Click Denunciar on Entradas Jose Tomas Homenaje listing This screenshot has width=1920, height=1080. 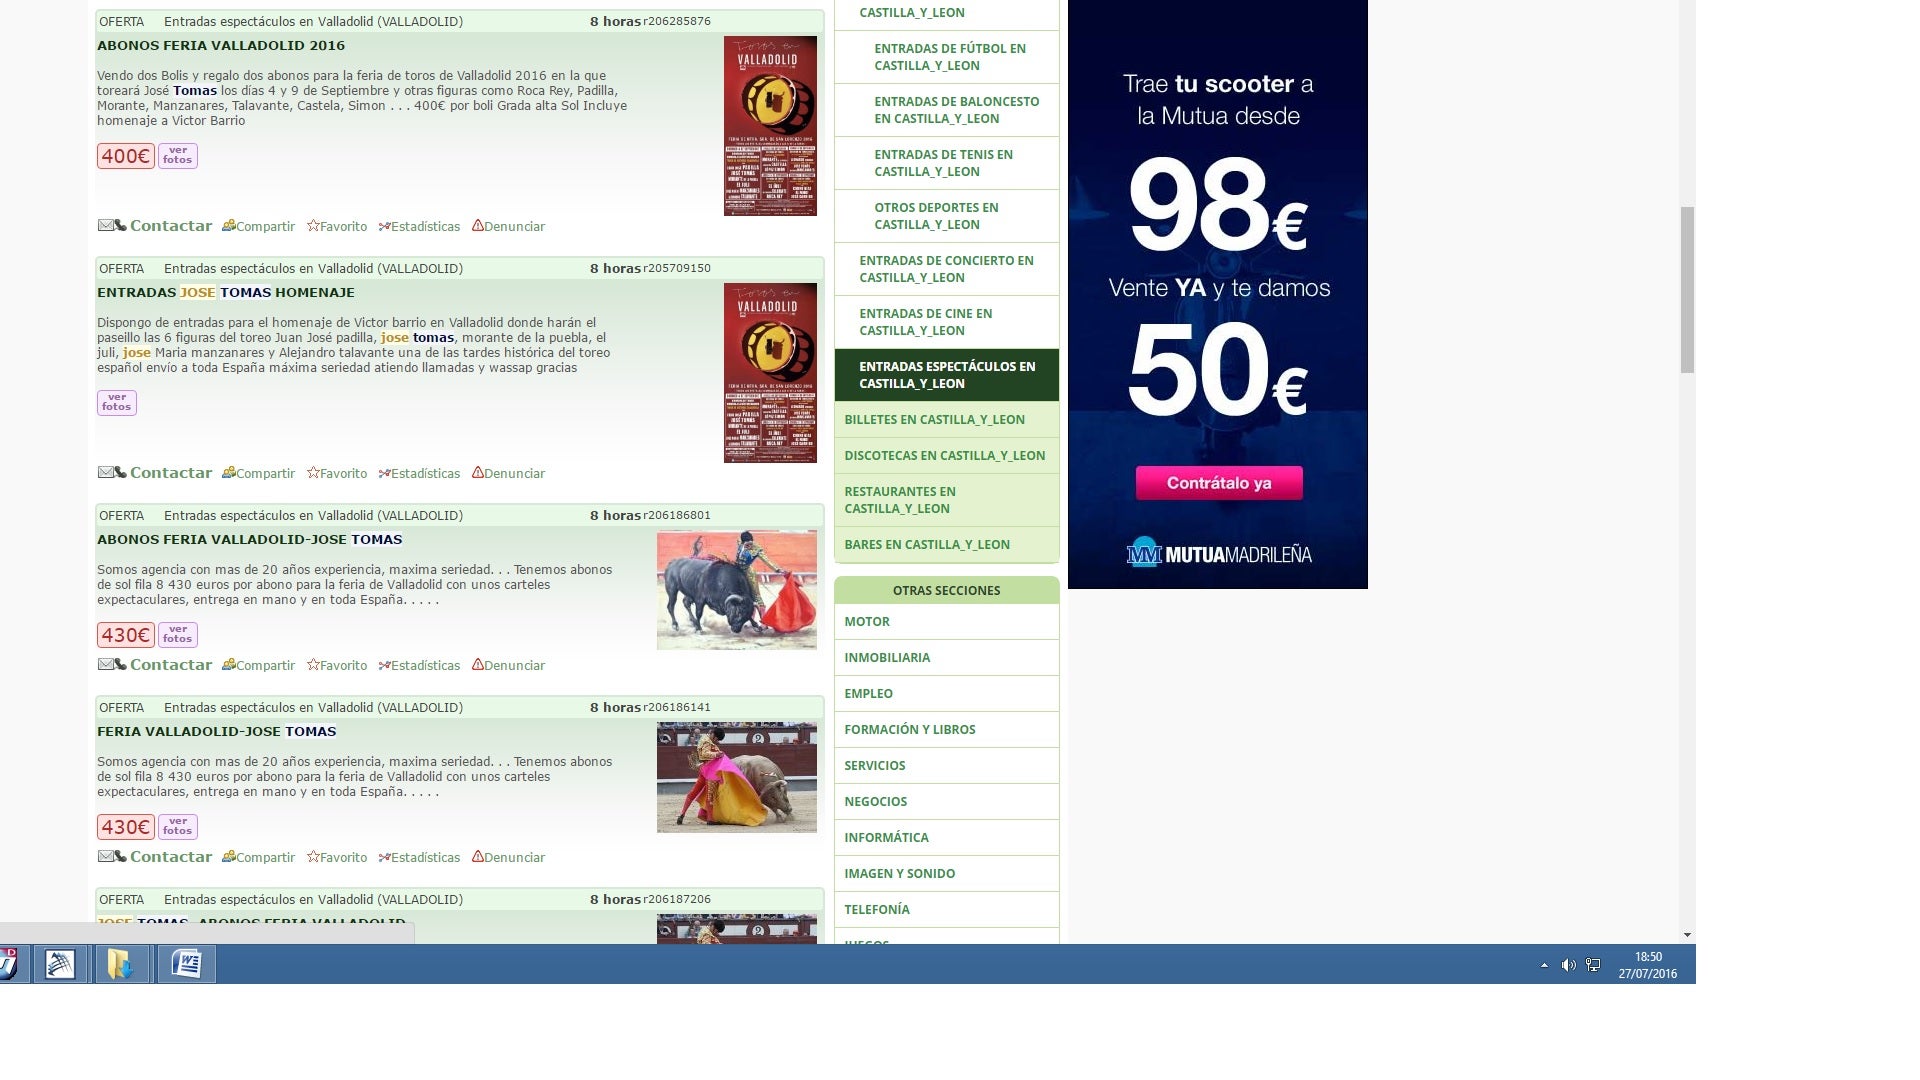coord(508,473)
